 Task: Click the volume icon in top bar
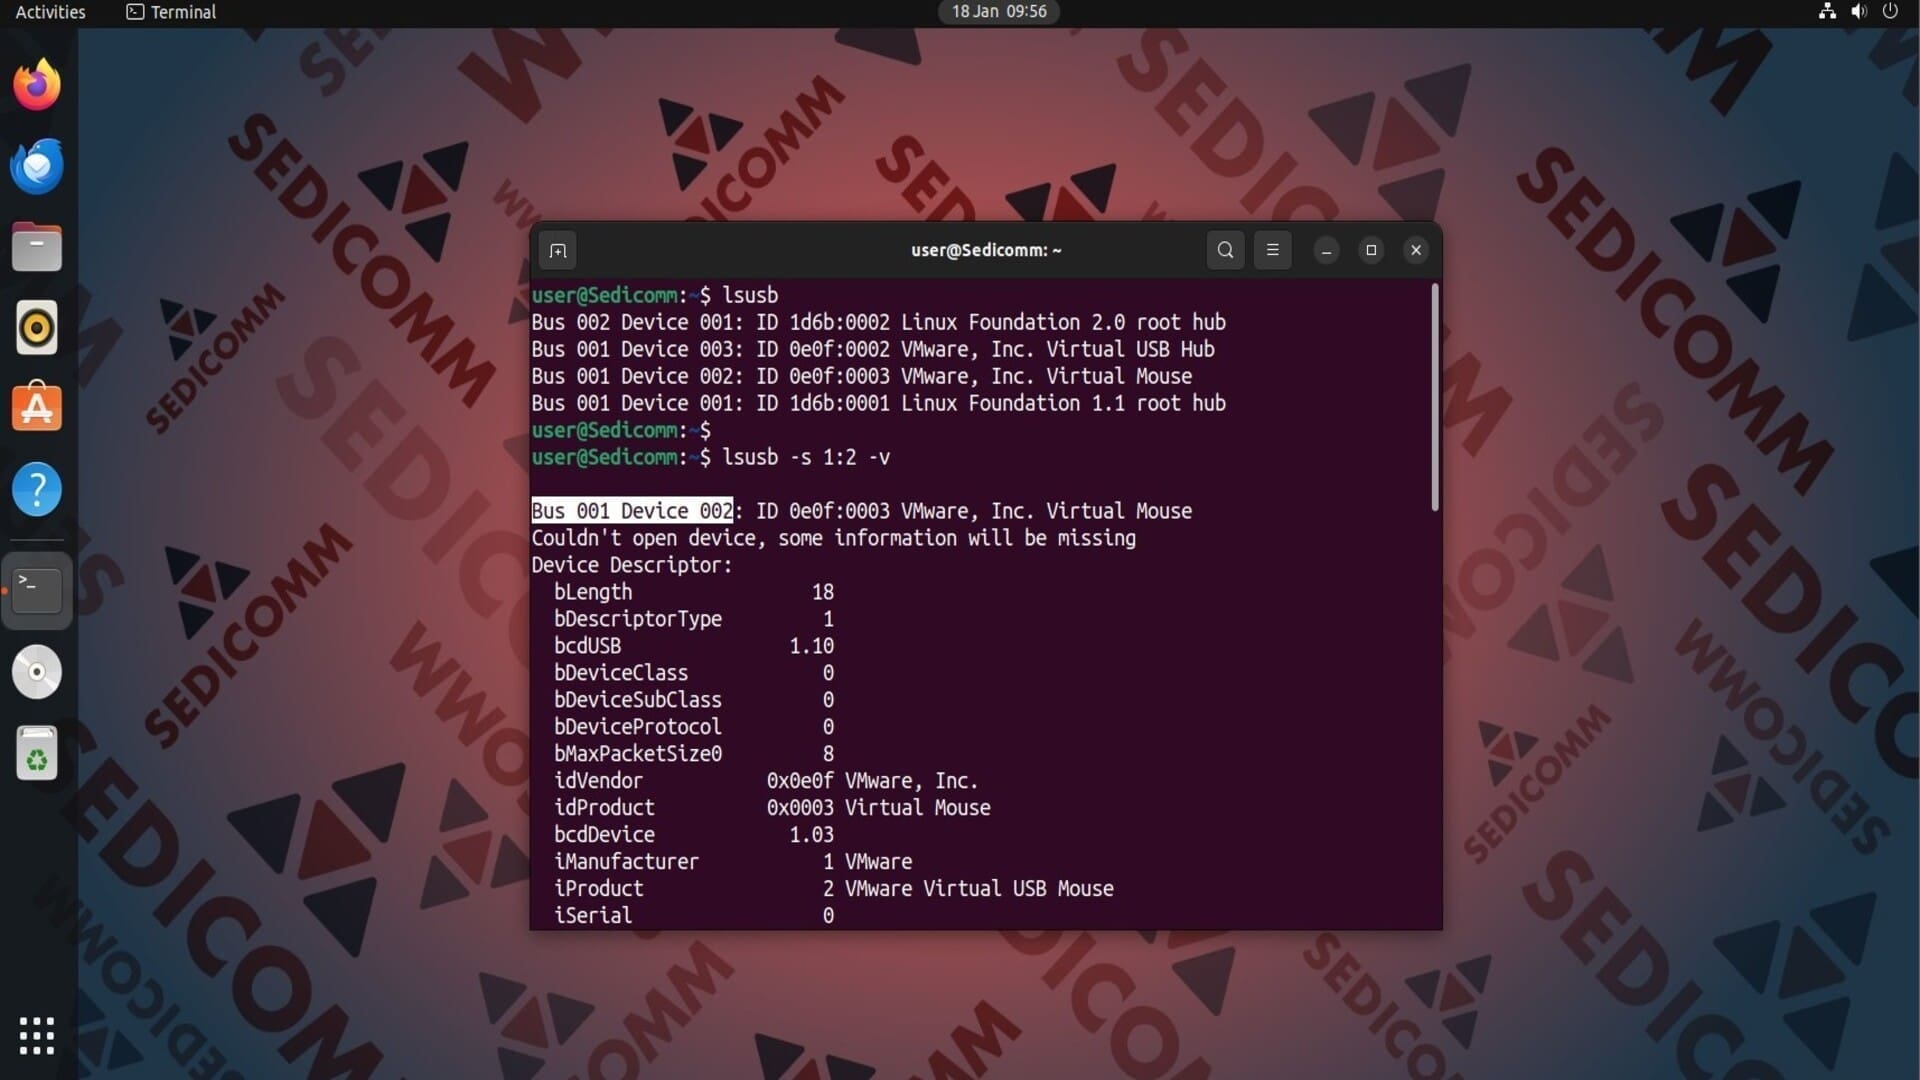[1858, 12]
